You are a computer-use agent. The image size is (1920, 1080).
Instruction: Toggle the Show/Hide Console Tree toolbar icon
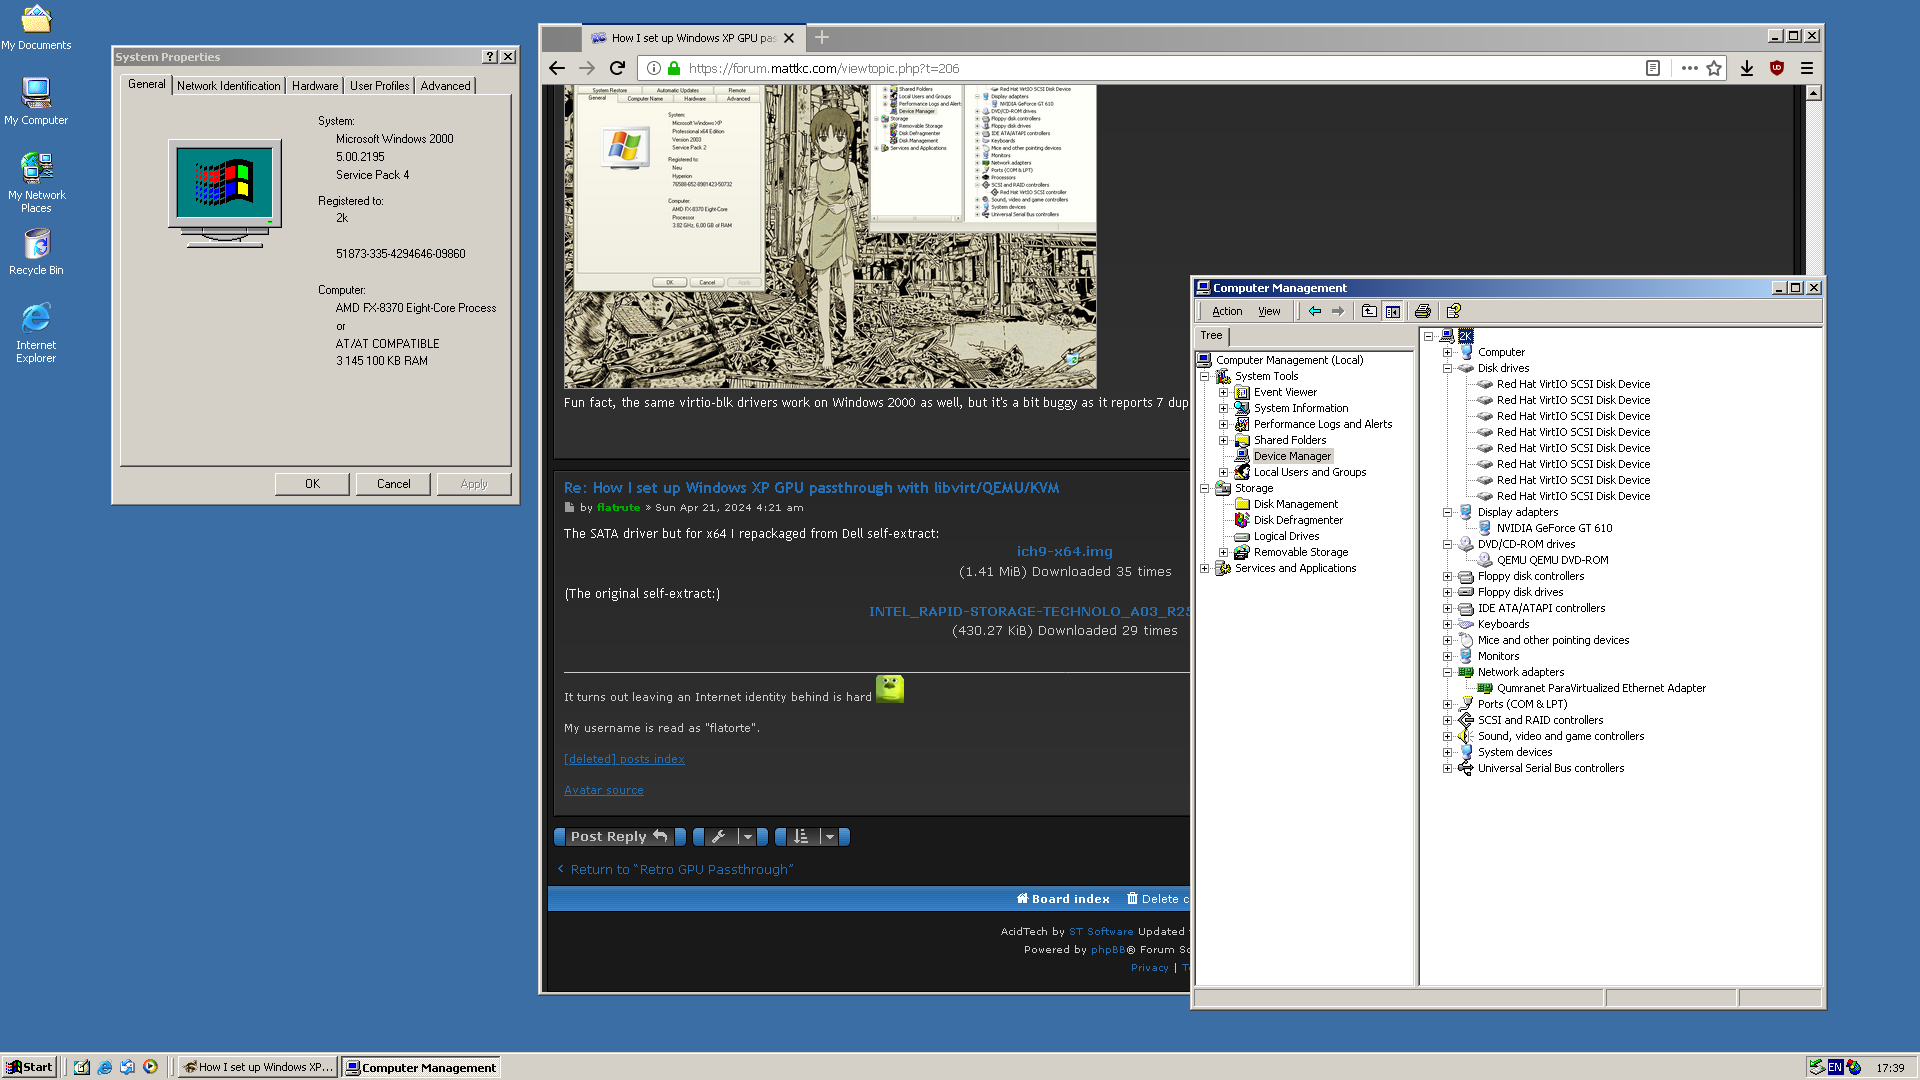(1392, 311)
